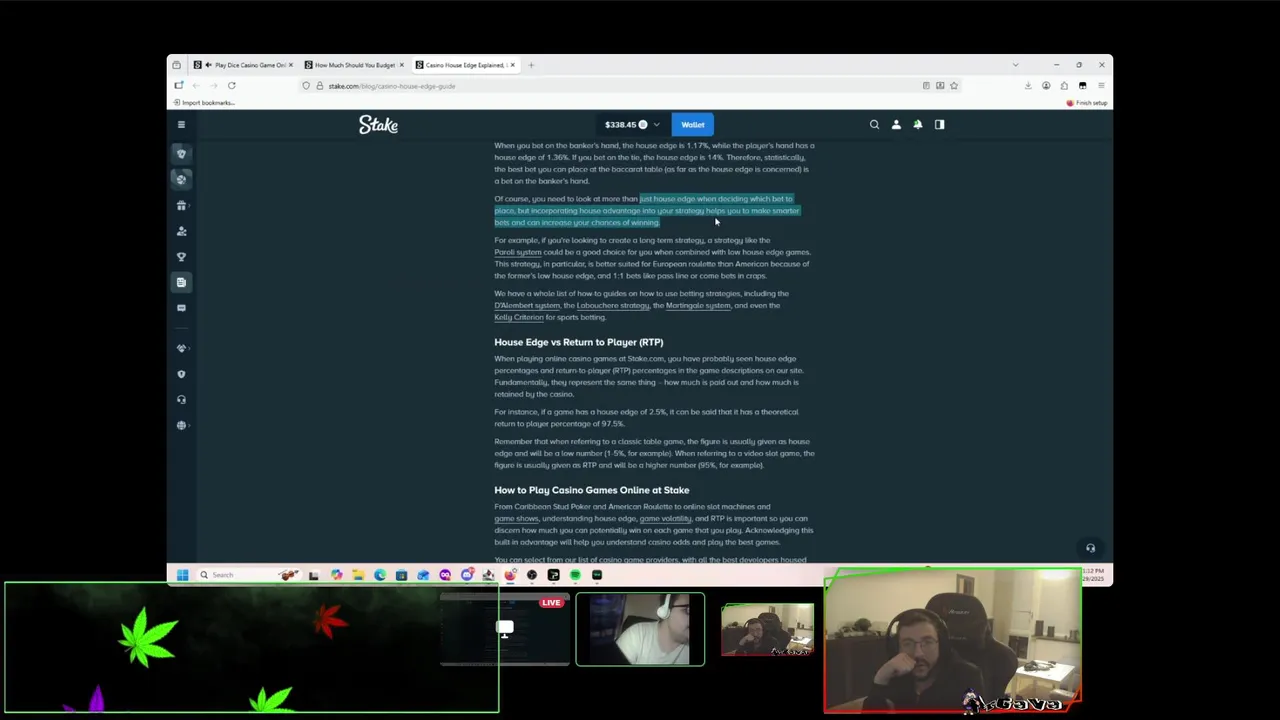The height and width of the screenshot is (720, 1280).
Task: Open the list all tabs chevron
Action: click(x=1015, y=65)
